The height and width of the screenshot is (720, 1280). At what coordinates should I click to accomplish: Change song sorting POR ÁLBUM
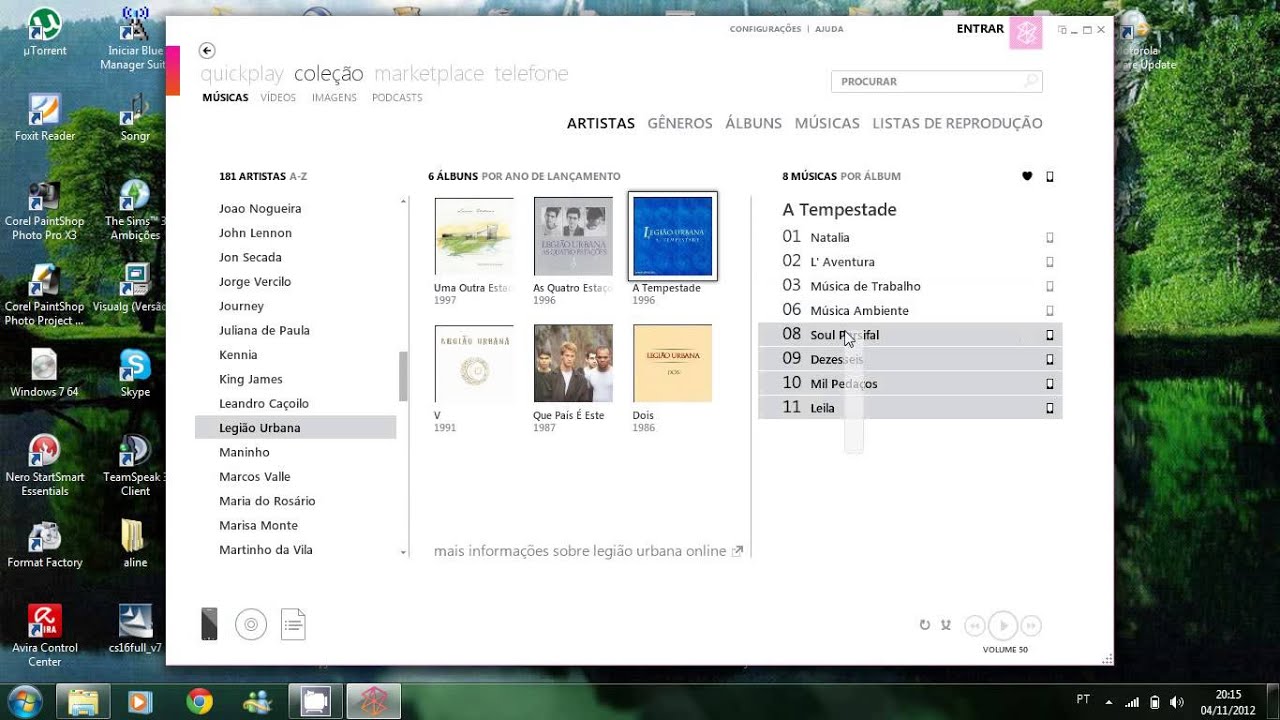click(871, 176)
